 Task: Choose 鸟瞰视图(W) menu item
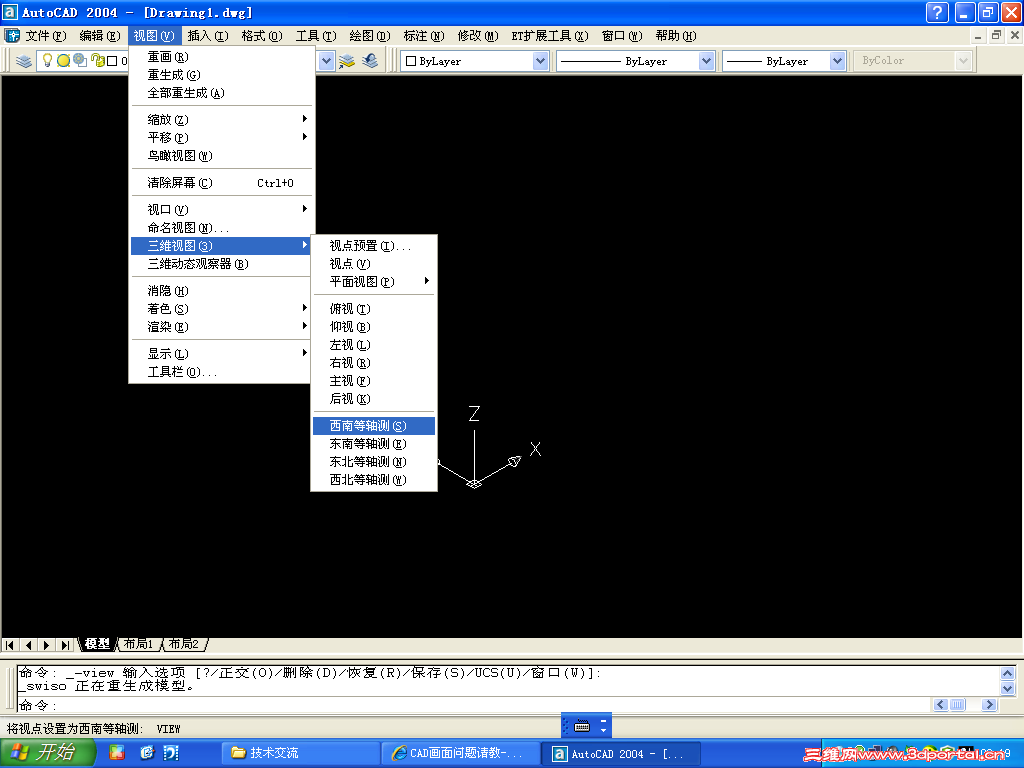(x=221, y=156)
